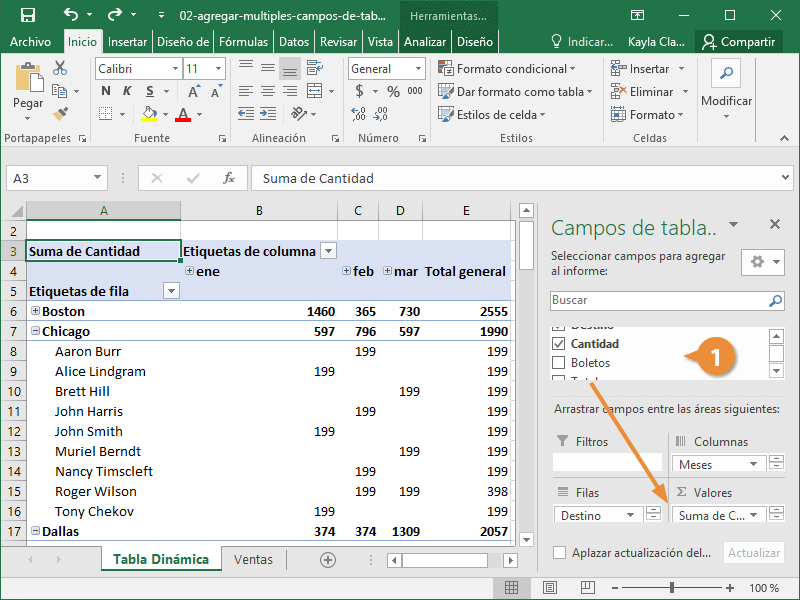Image resolution: width=800 pixels, height=600 pixels.
Task: Open the Calibri font name dropdown
Action: (175, 68)
